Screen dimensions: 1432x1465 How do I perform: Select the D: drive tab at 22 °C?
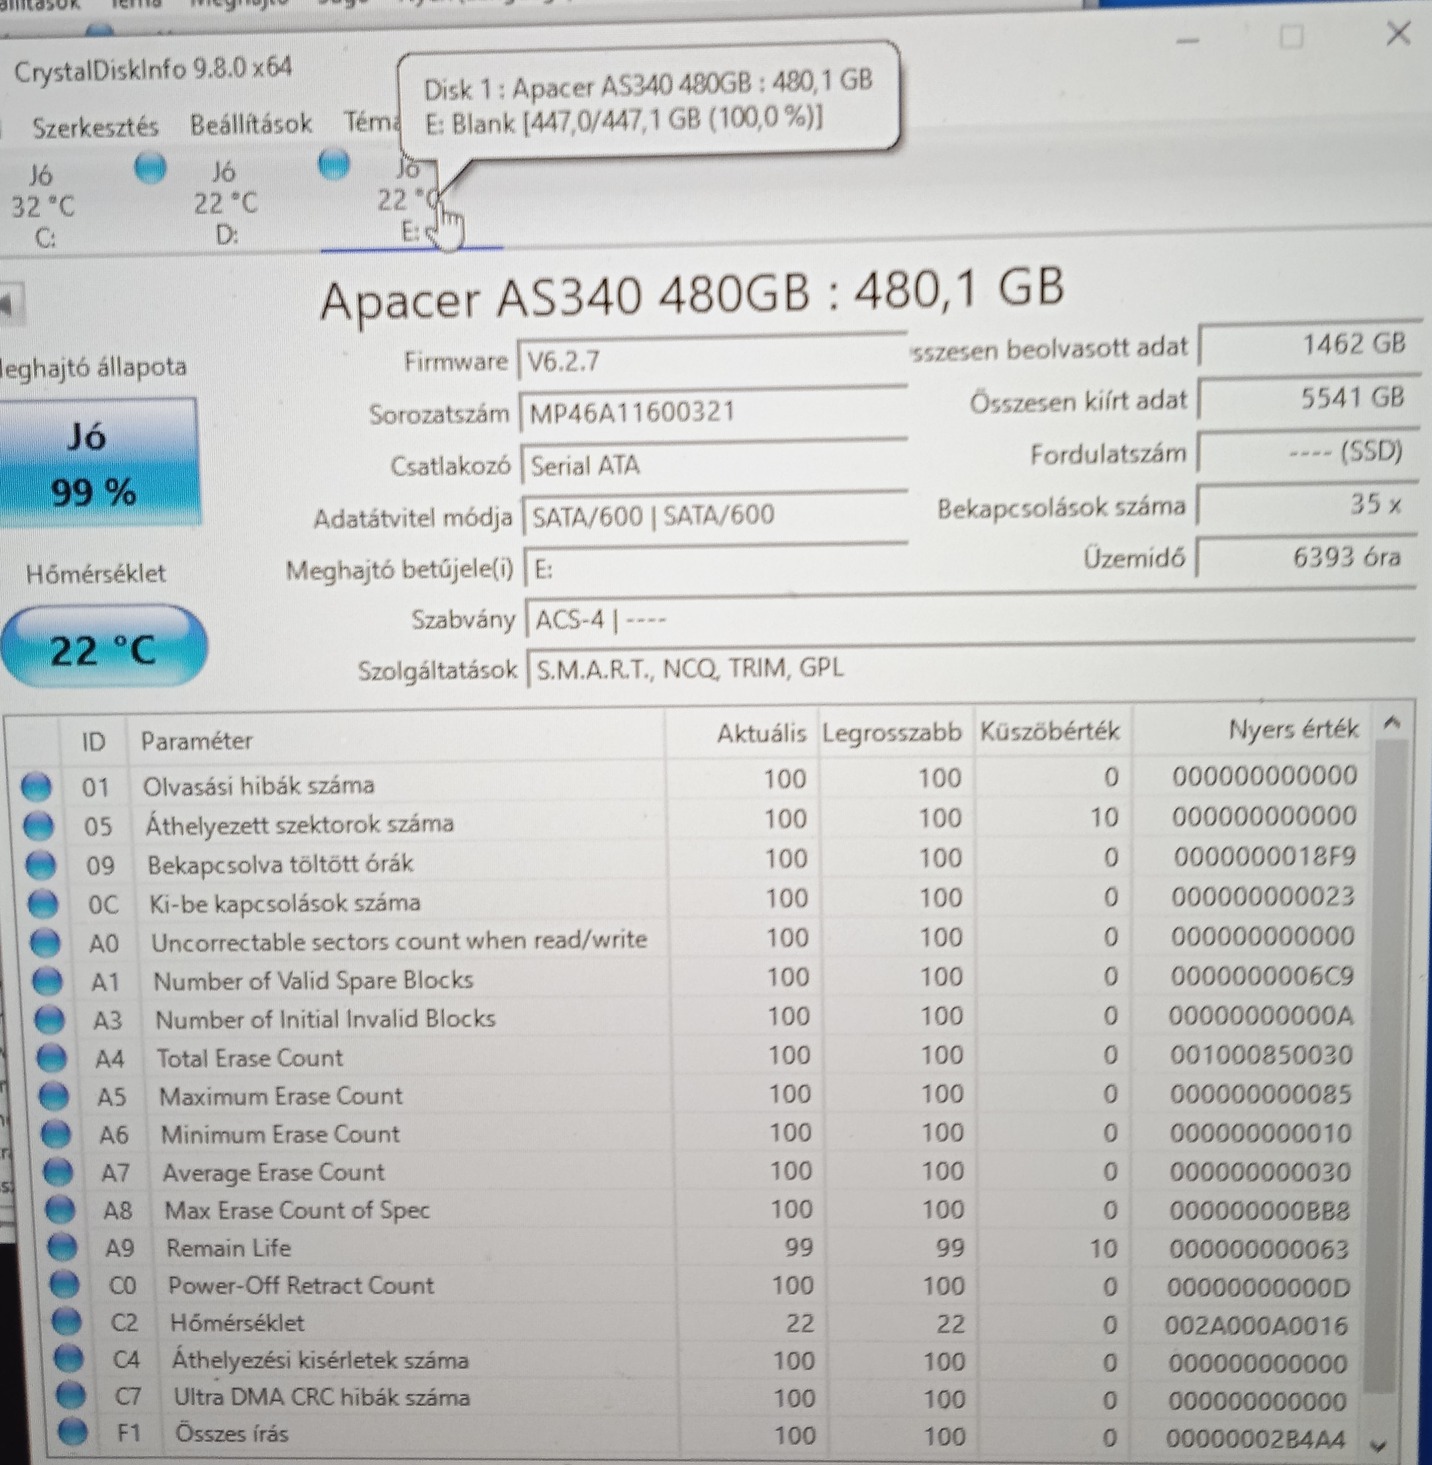(x=225, y=203)
